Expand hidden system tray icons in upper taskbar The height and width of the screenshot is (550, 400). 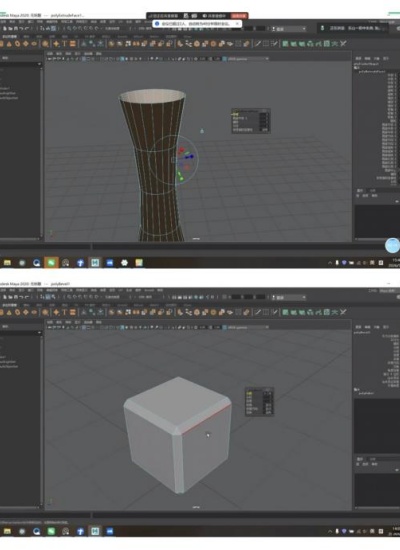(330, 262)
